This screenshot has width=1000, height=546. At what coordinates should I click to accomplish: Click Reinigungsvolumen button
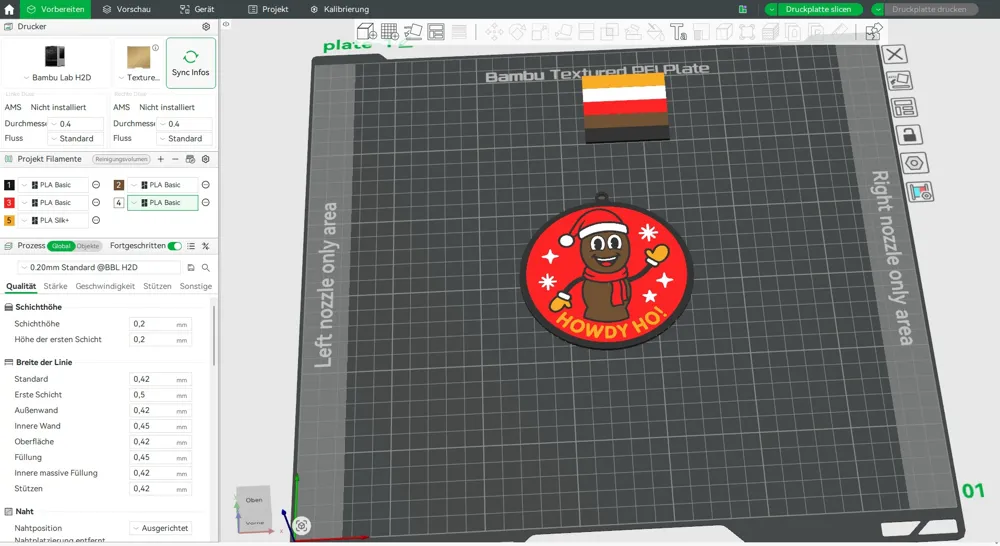coord(121,159)
